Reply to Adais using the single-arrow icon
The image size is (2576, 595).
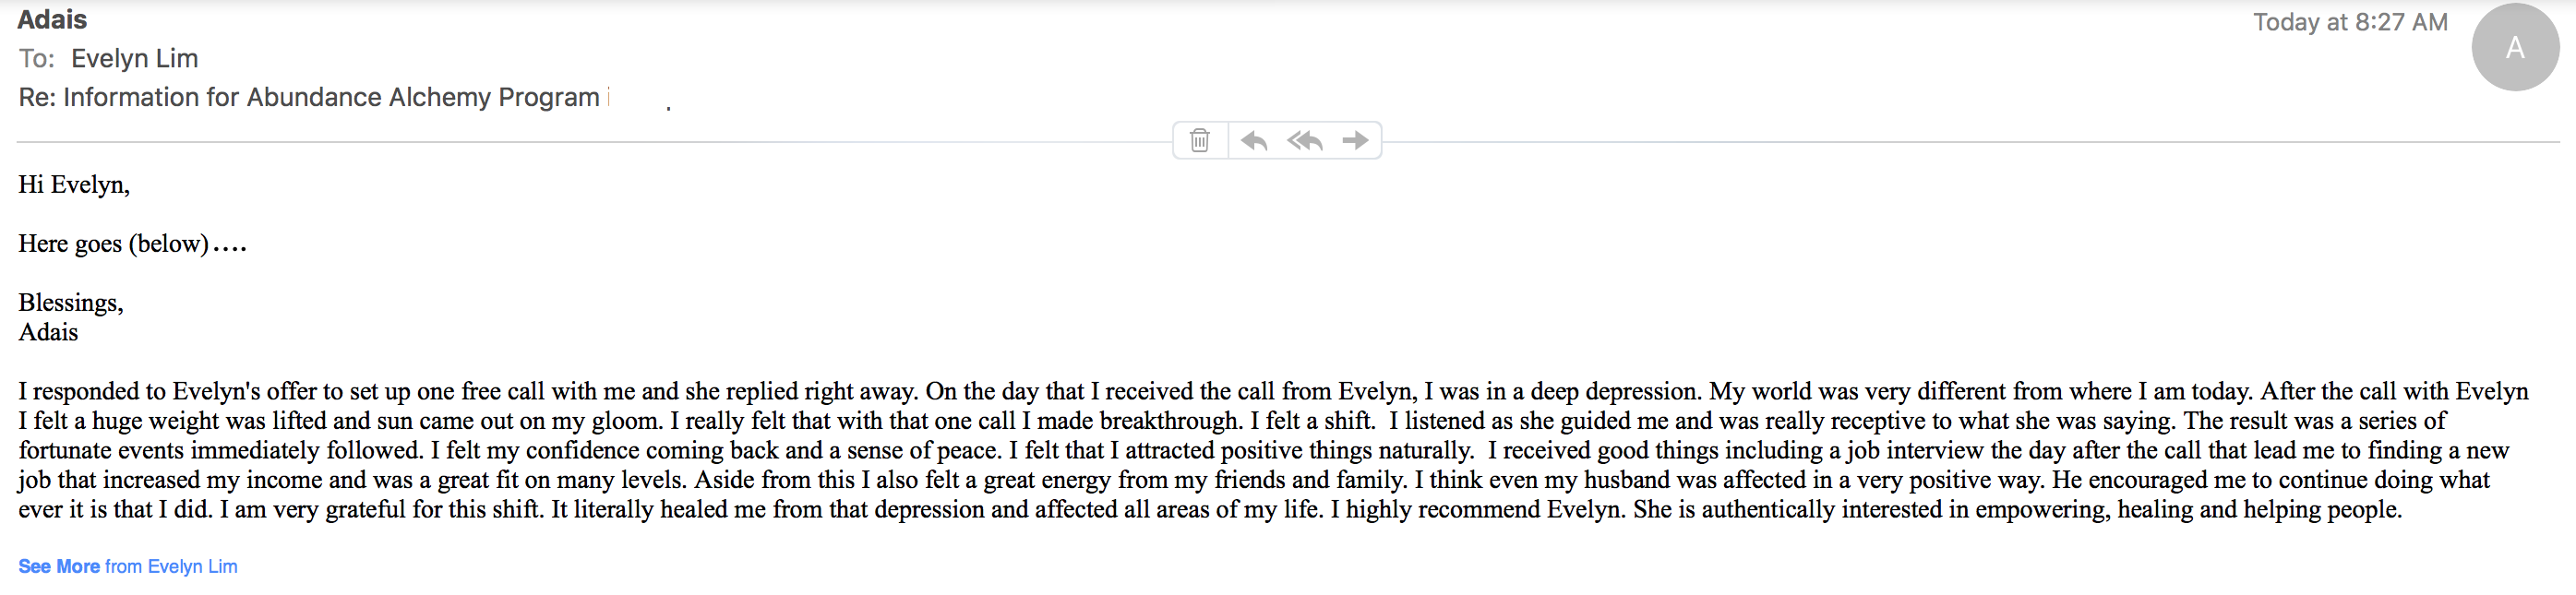pos(1254,140)
